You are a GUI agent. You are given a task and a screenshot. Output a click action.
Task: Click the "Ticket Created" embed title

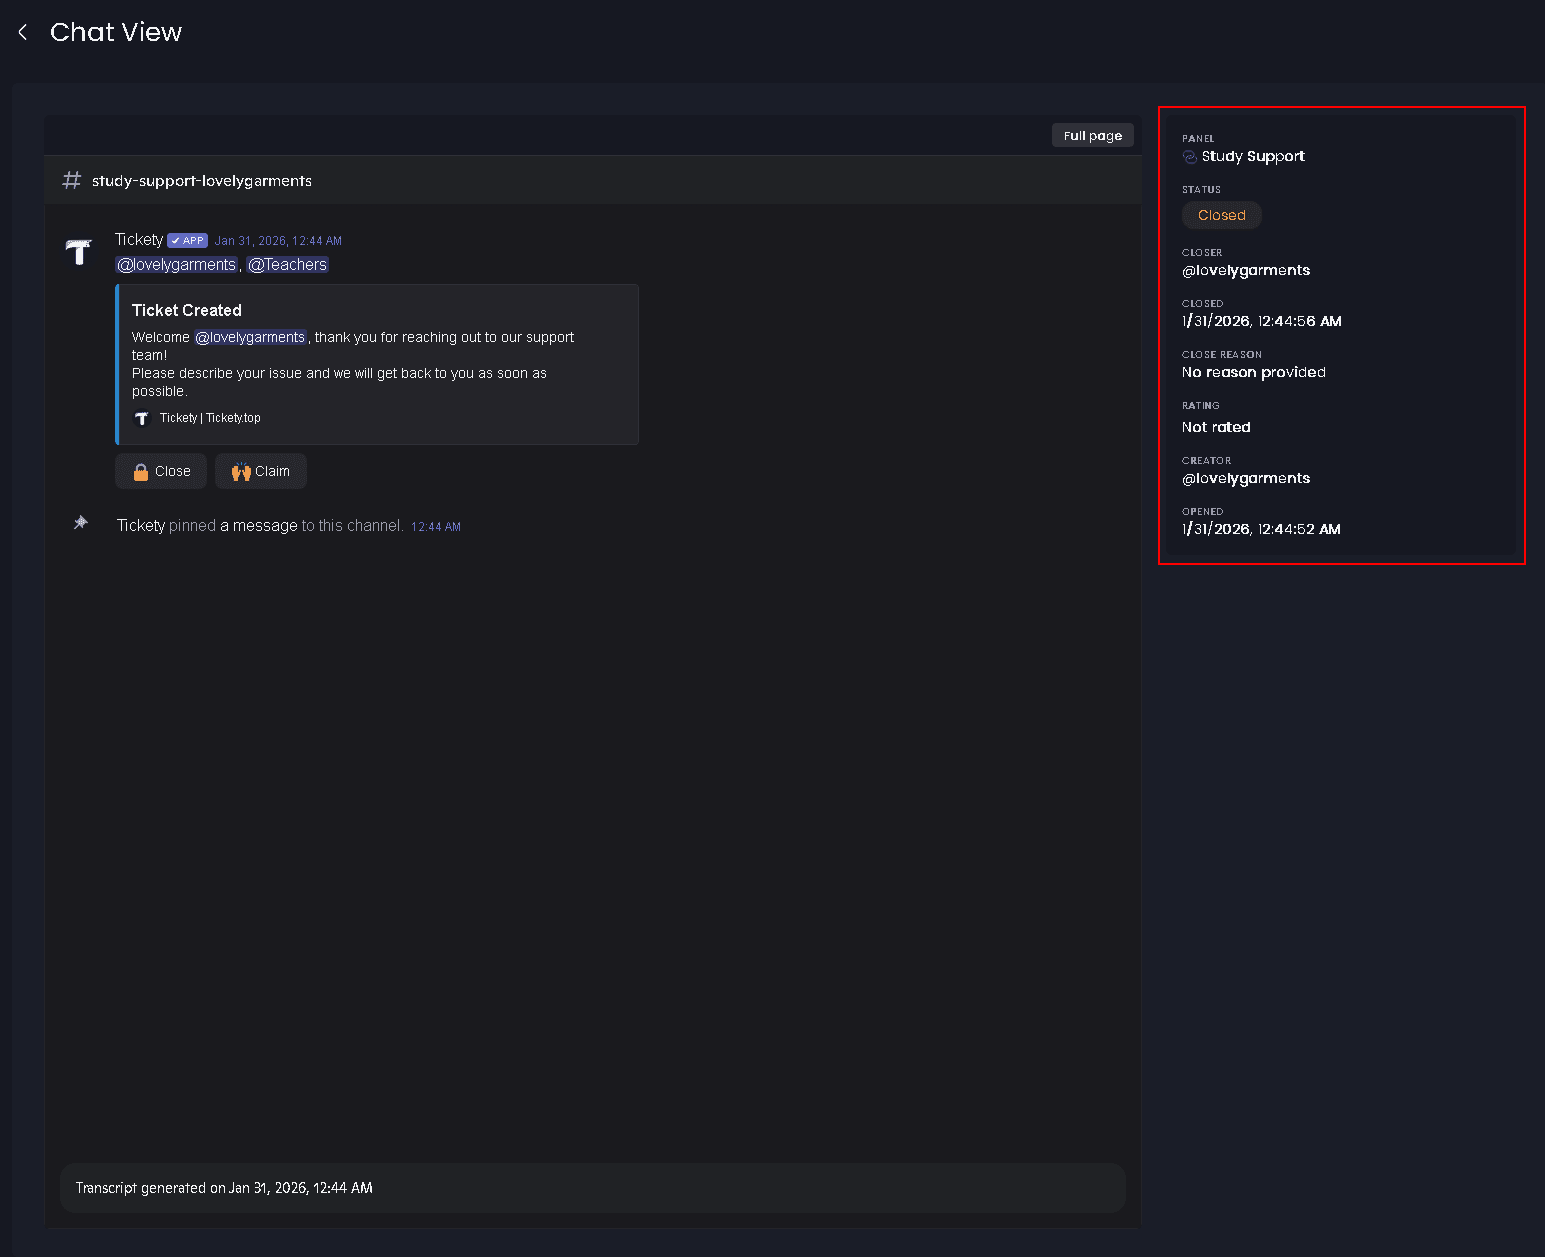click(x=187, y=311)
